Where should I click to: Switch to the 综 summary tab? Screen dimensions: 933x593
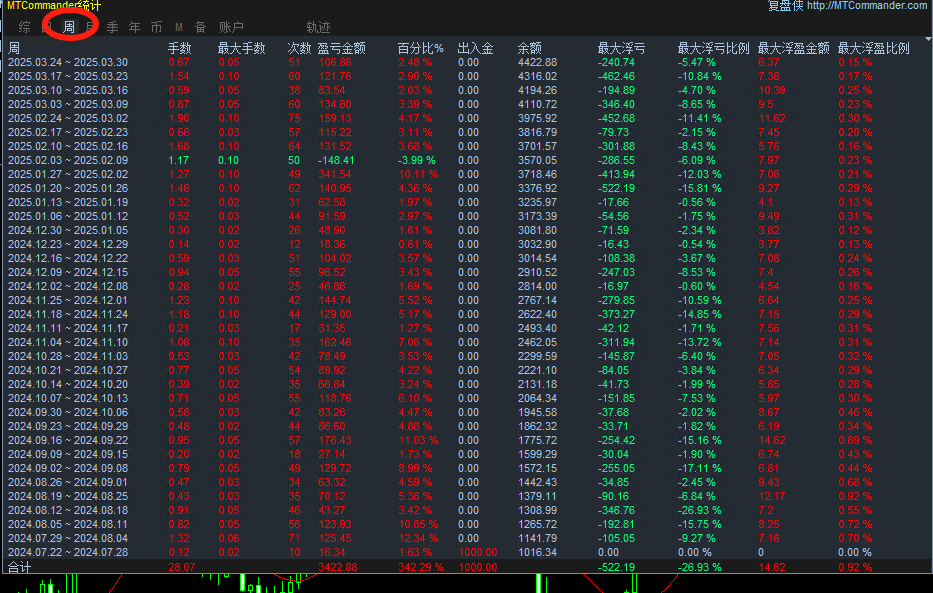click(x=24, y=27)
